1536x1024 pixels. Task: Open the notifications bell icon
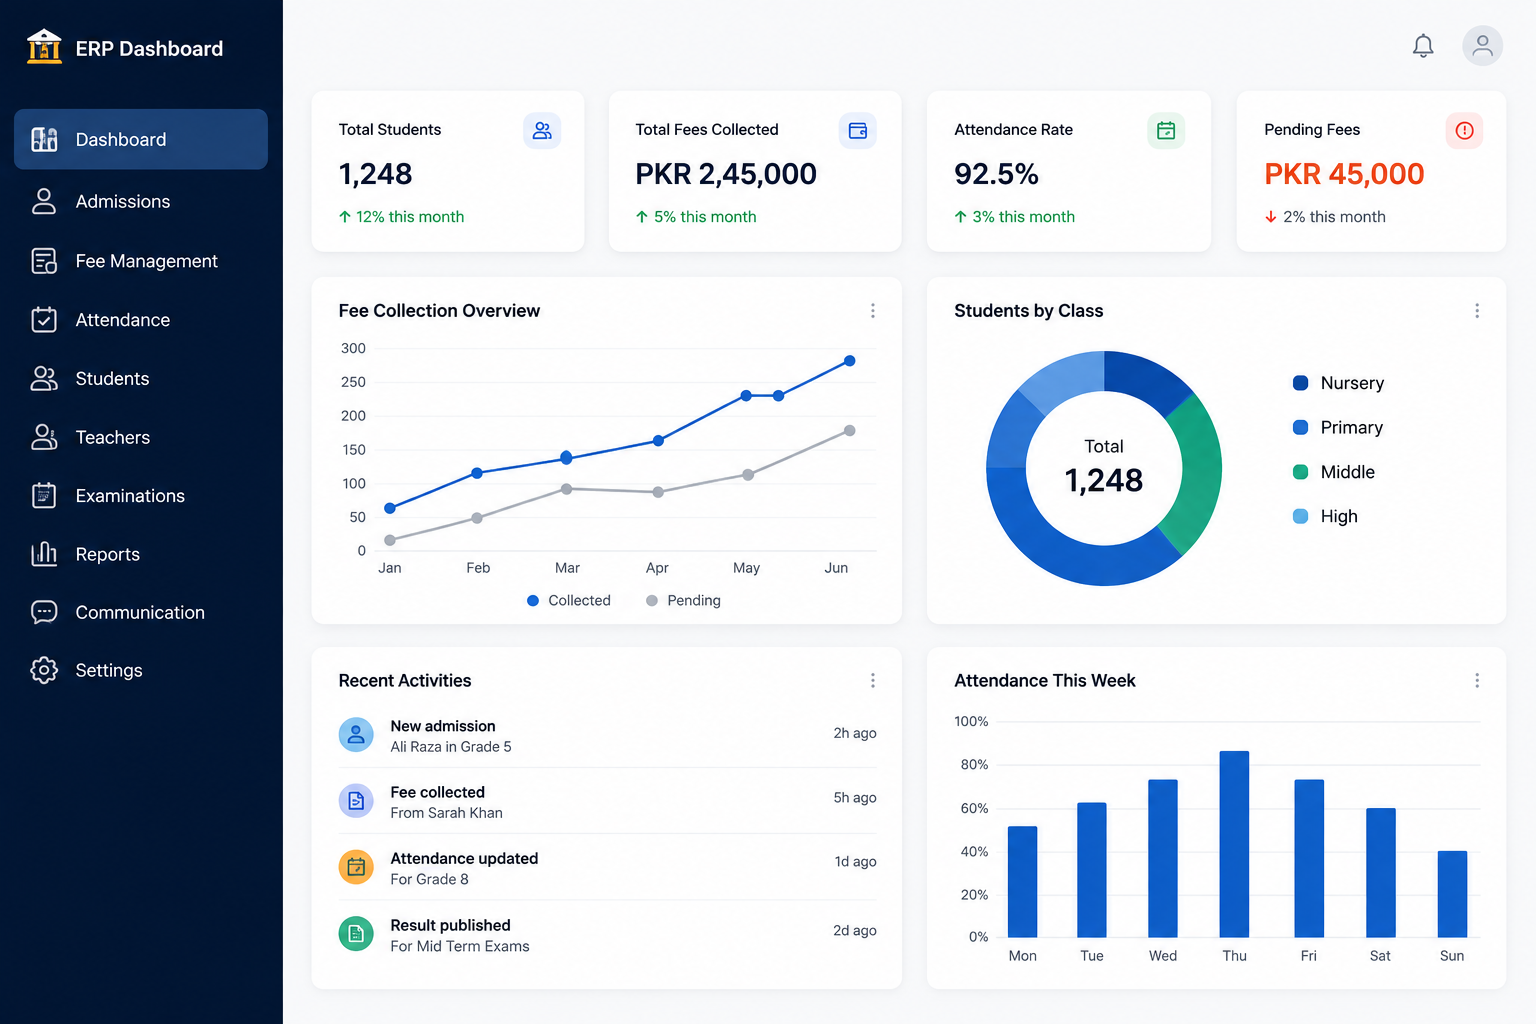1423,46
